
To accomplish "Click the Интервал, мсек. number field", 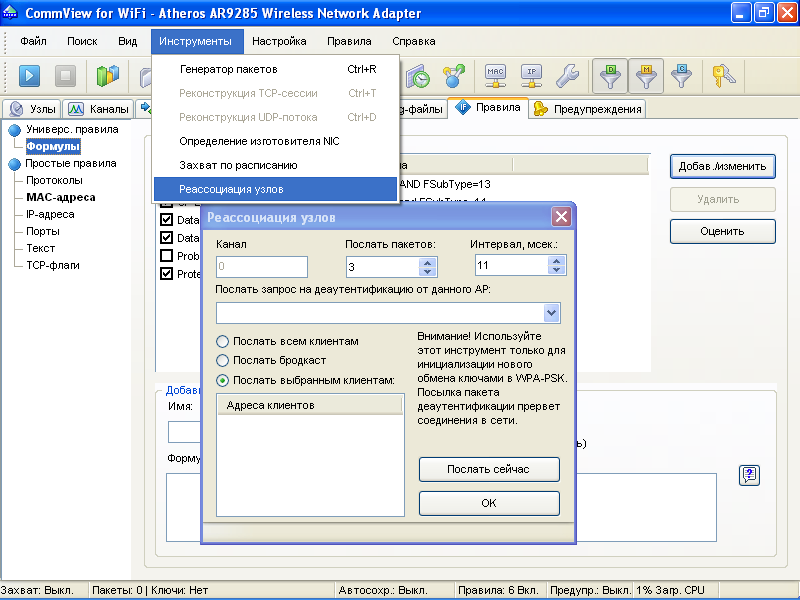I will pyautogui.click(x=512, y=265).
